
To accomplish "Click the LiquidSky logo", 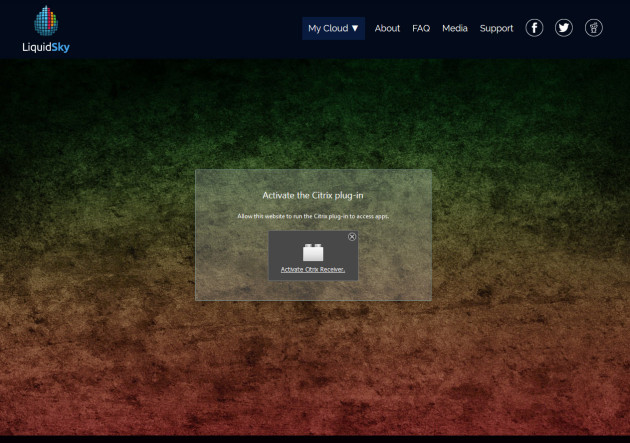I will pos(46,29).
